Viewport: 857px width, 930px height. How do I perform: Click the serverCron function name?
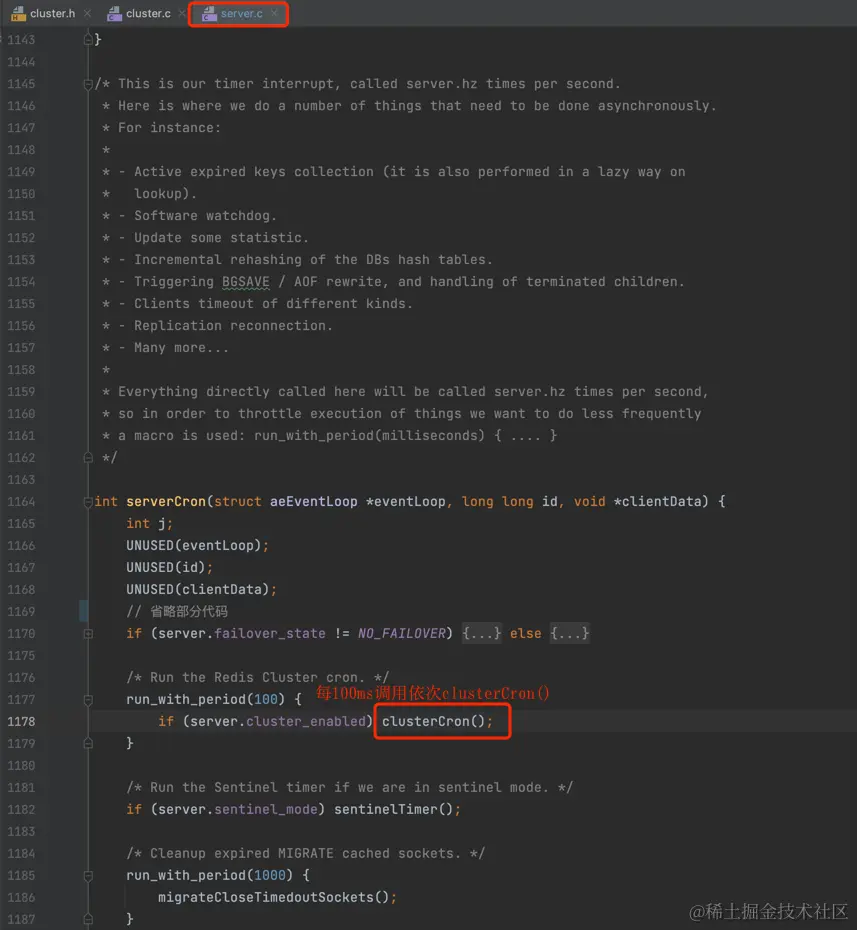coord(165,501)
